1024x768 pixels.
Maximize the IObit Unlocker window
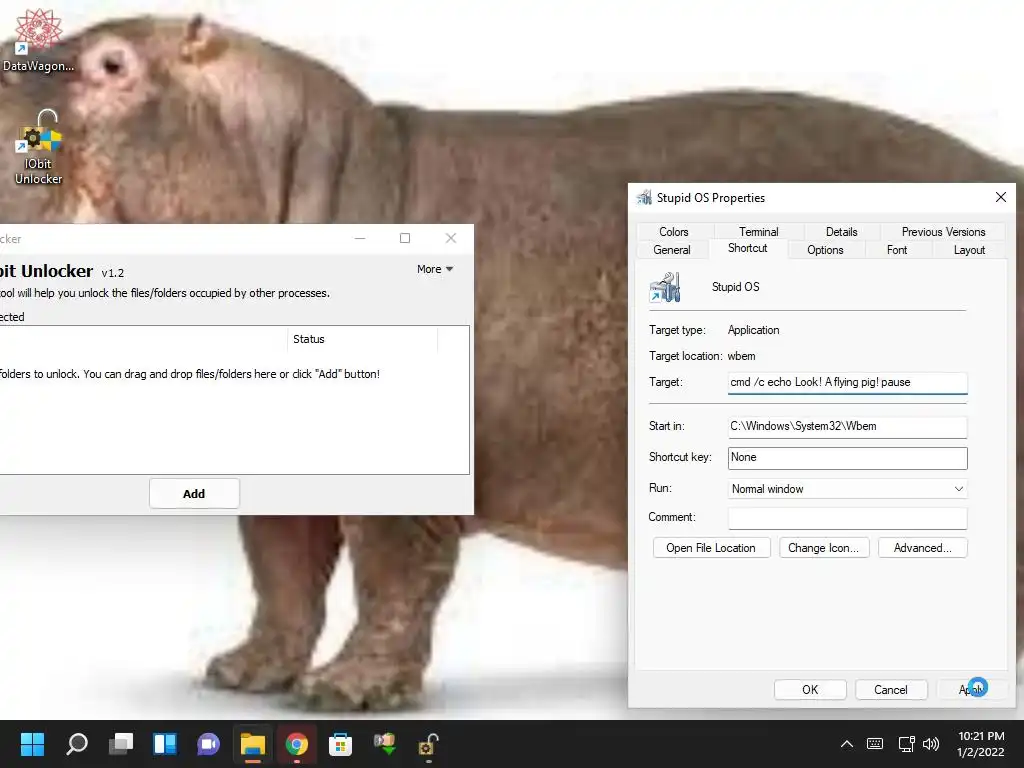[405, 238]
